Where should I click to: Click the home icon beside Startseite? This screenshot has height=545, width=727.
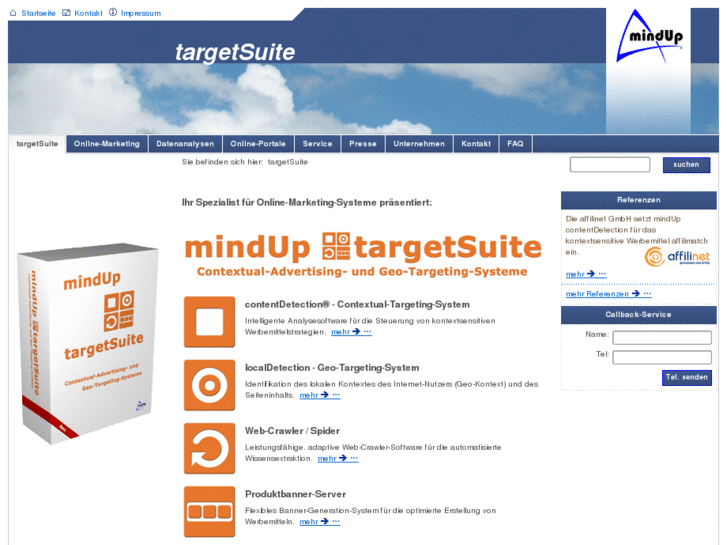13,13
